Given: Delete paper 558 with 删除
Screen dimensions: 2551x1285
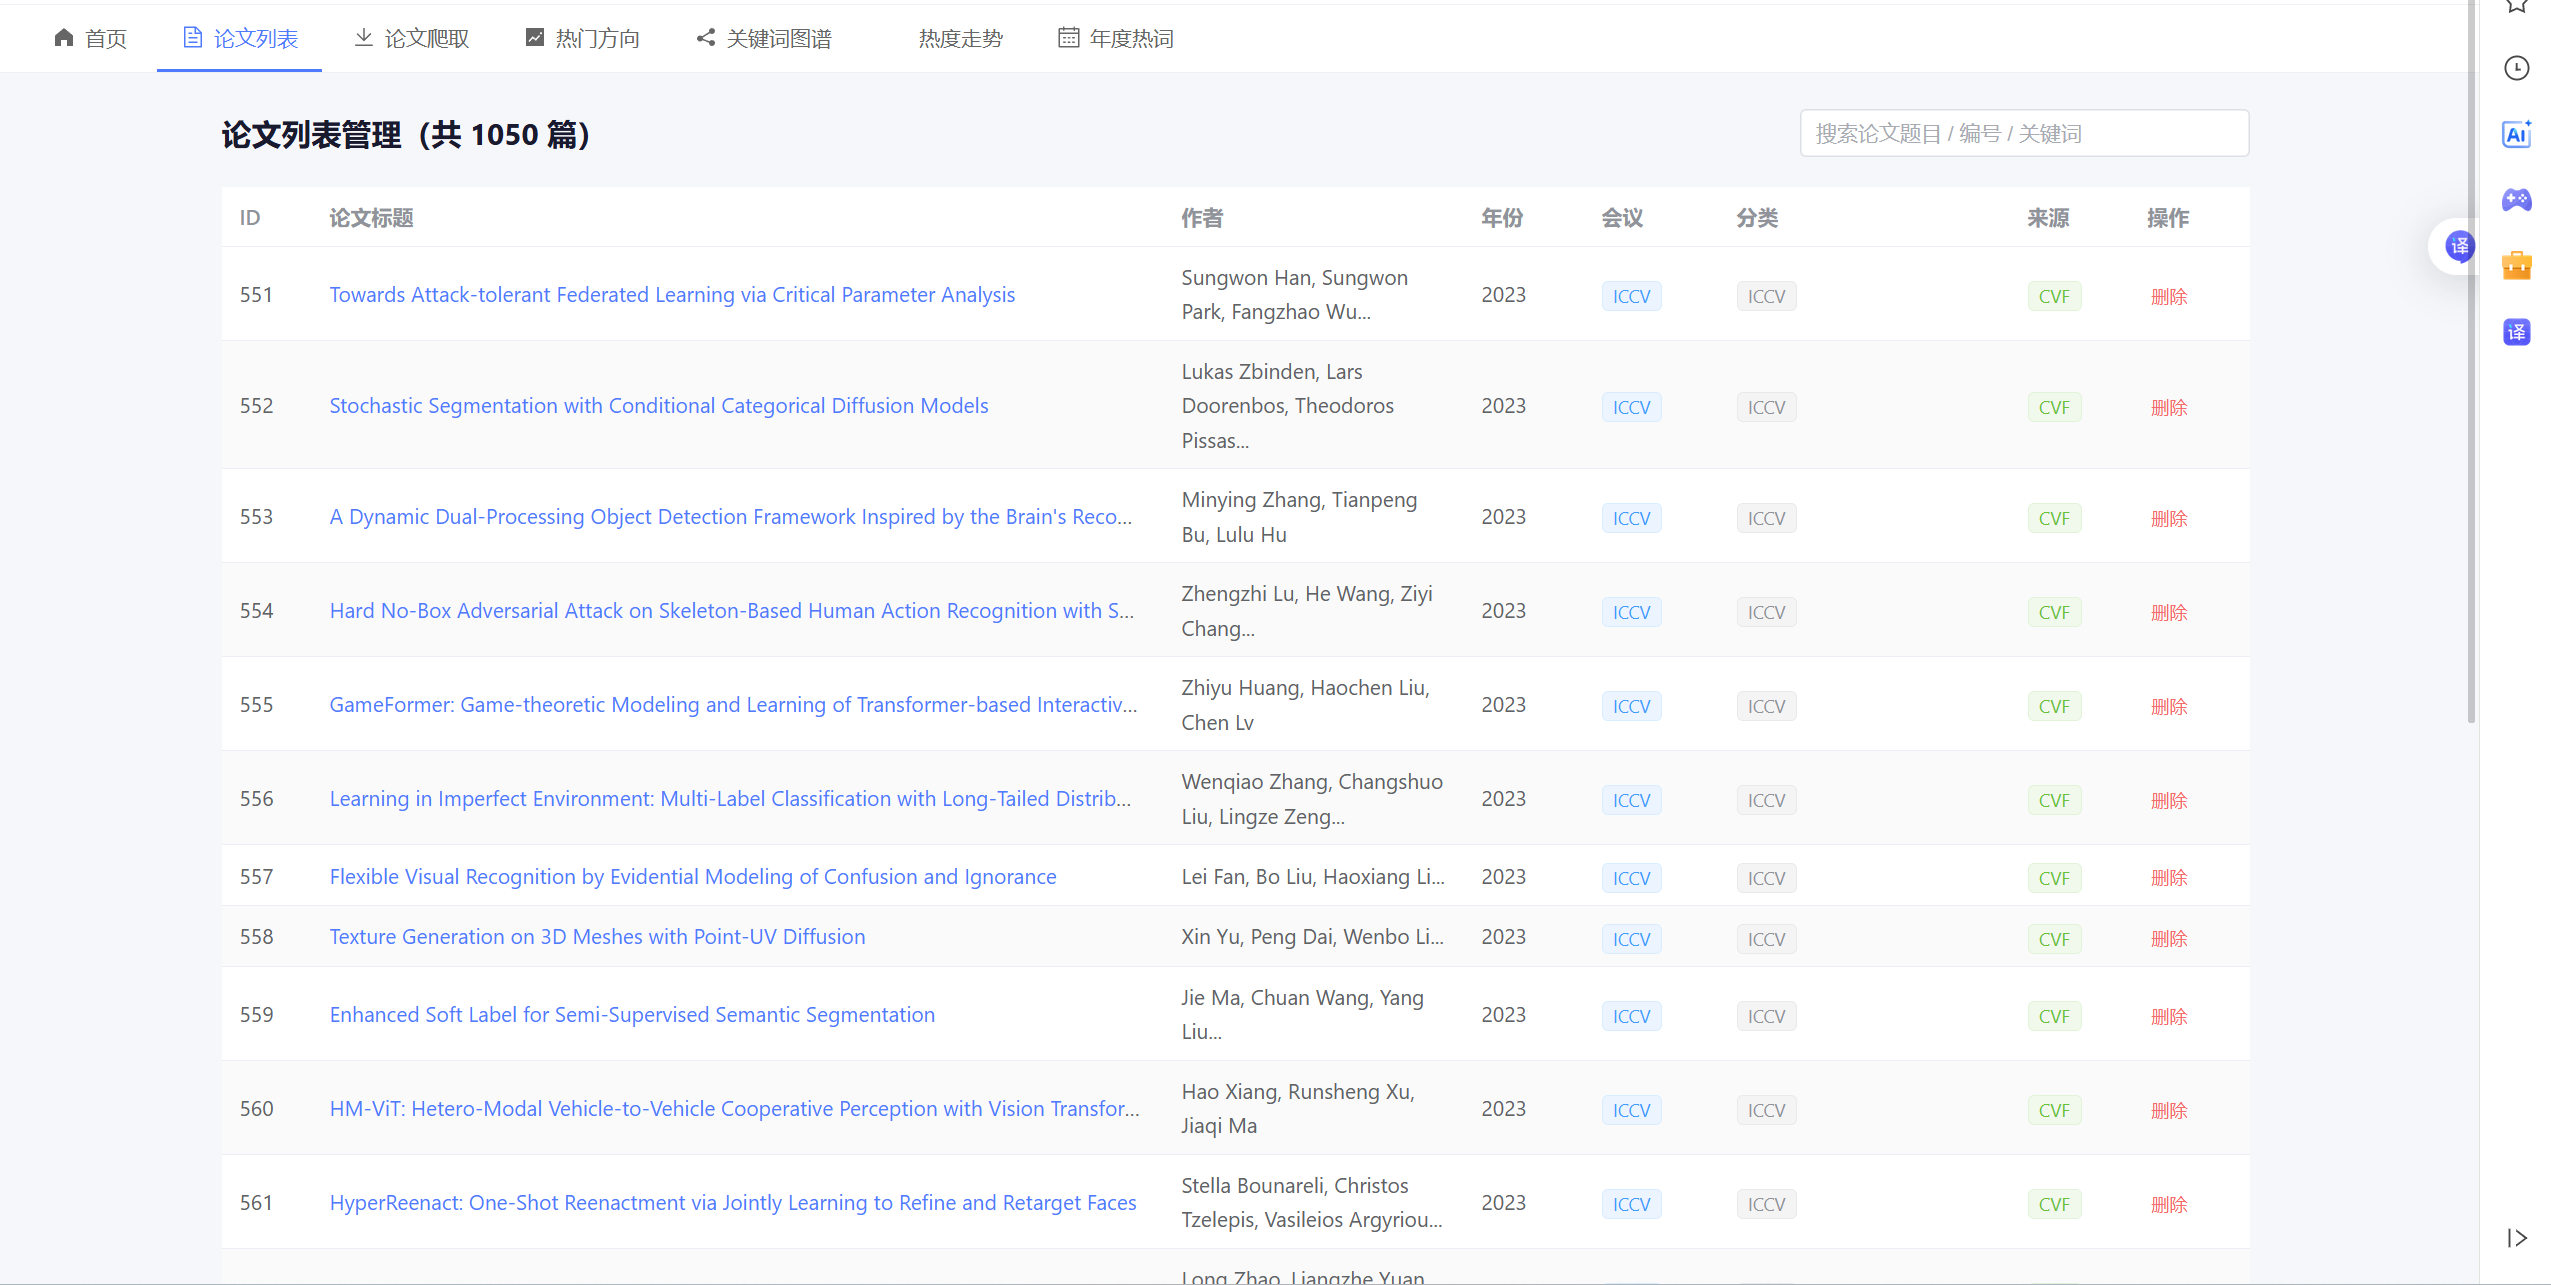Looking at the screenshot, I should (2169, 939).
